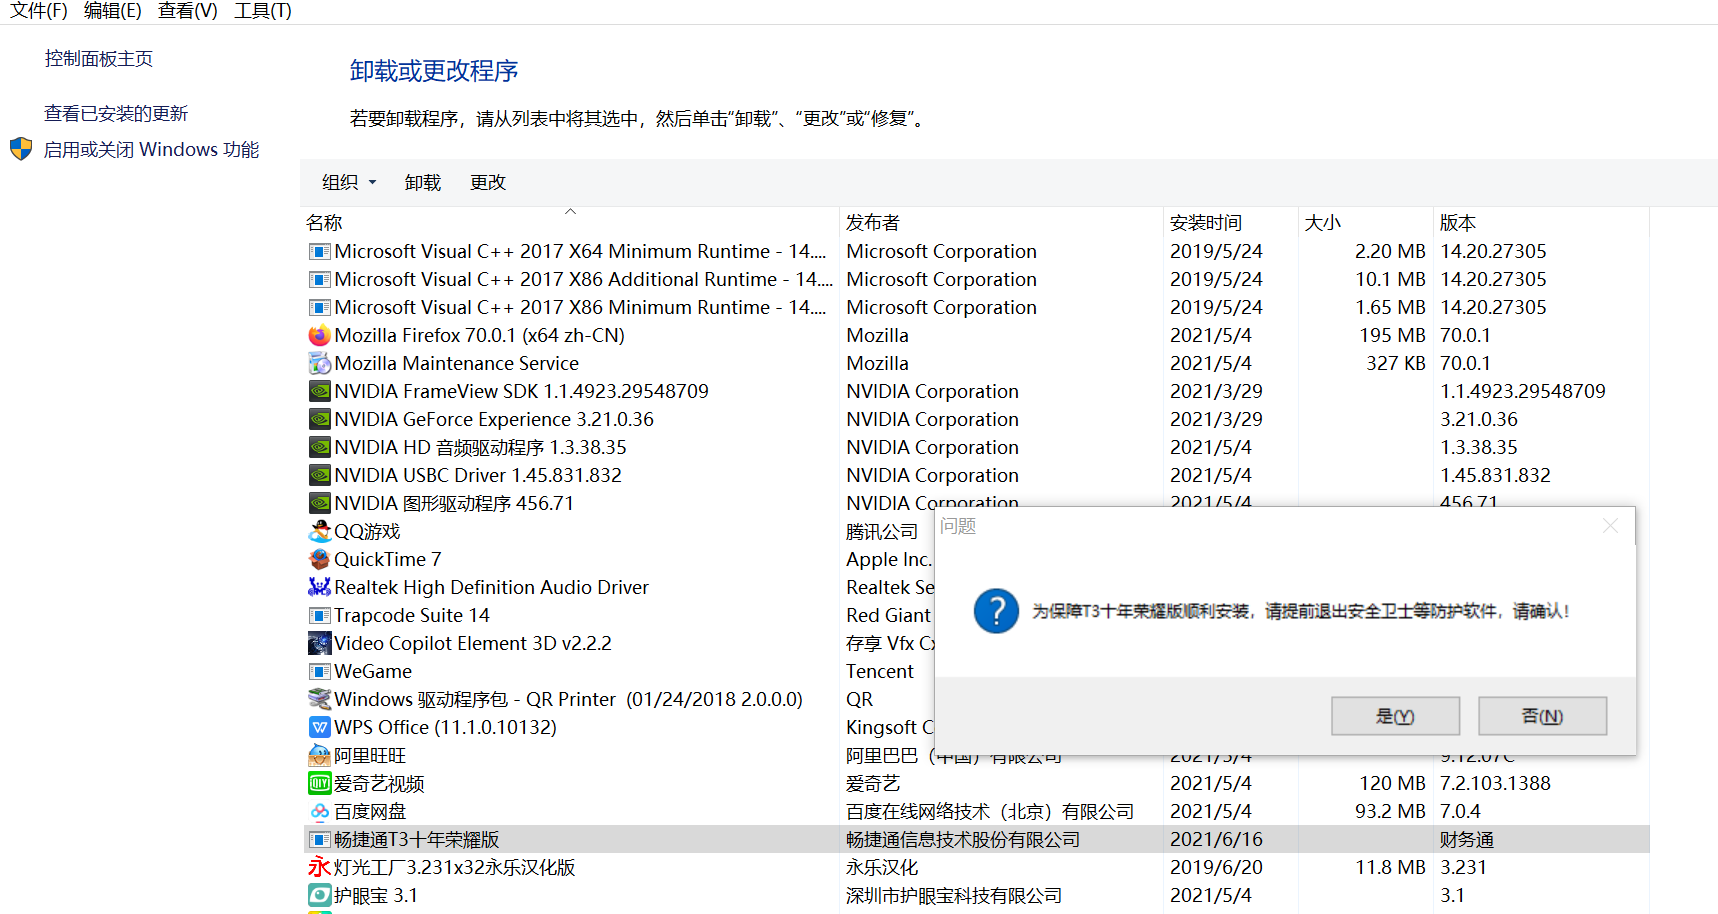
Task: Click the WeGame program icon
Action: [x=319, y=671]
